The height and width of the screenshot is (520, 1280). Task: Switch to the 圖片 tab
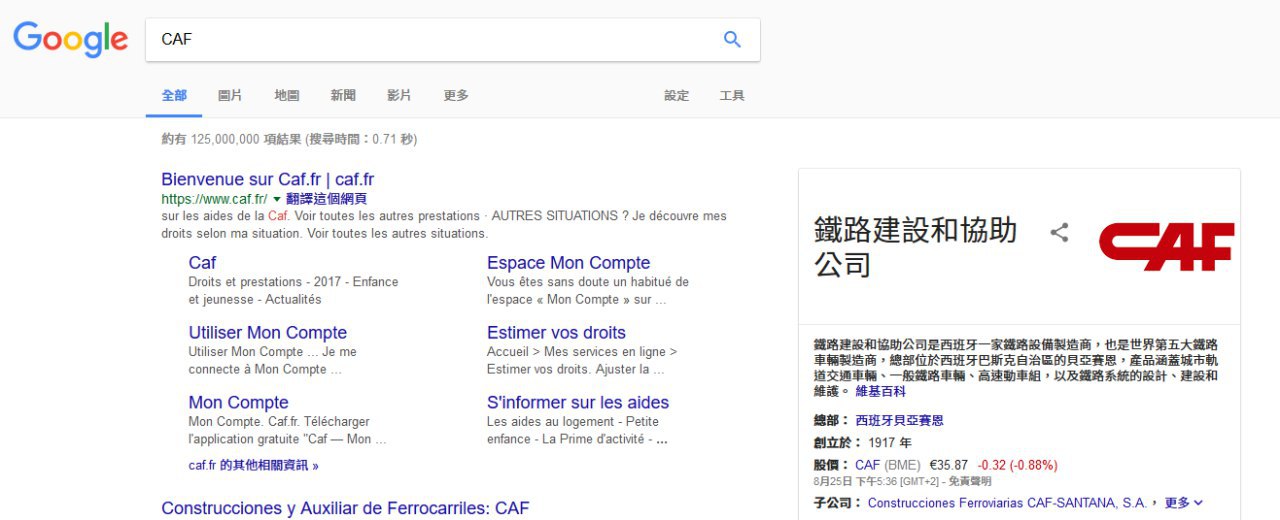tap(230, 95)
